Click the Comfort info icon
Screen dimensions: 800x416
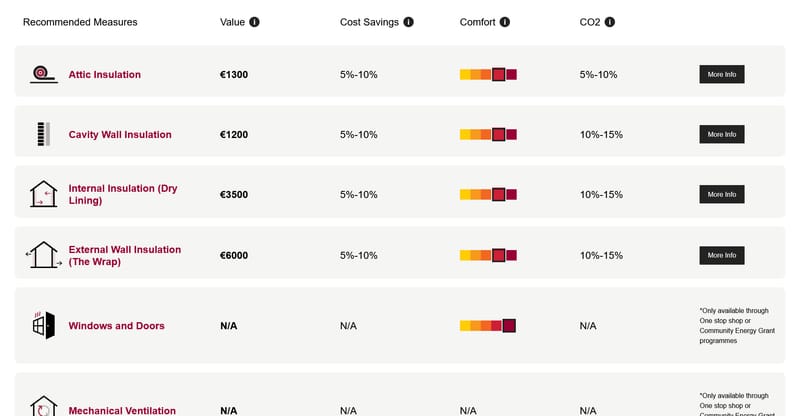tap(505, 22)
